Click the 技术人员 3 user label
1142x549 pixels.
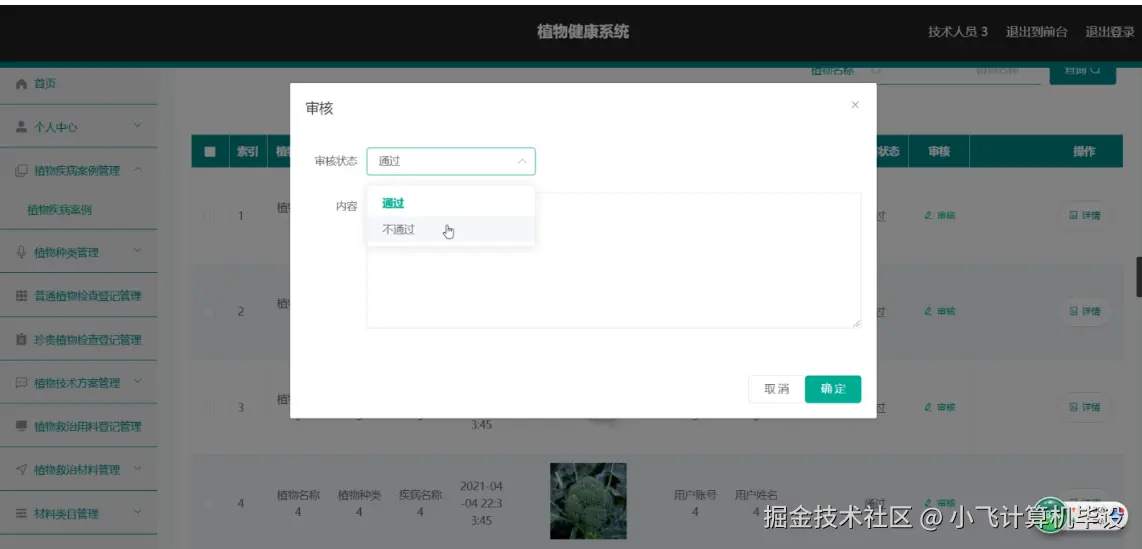pyautogui.click(x=958, y=32)
